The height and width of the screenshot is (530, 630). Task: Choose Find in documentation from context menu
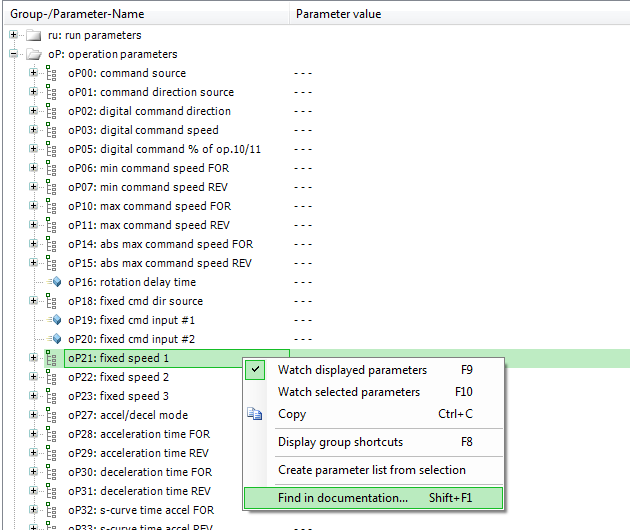[342, 498]
